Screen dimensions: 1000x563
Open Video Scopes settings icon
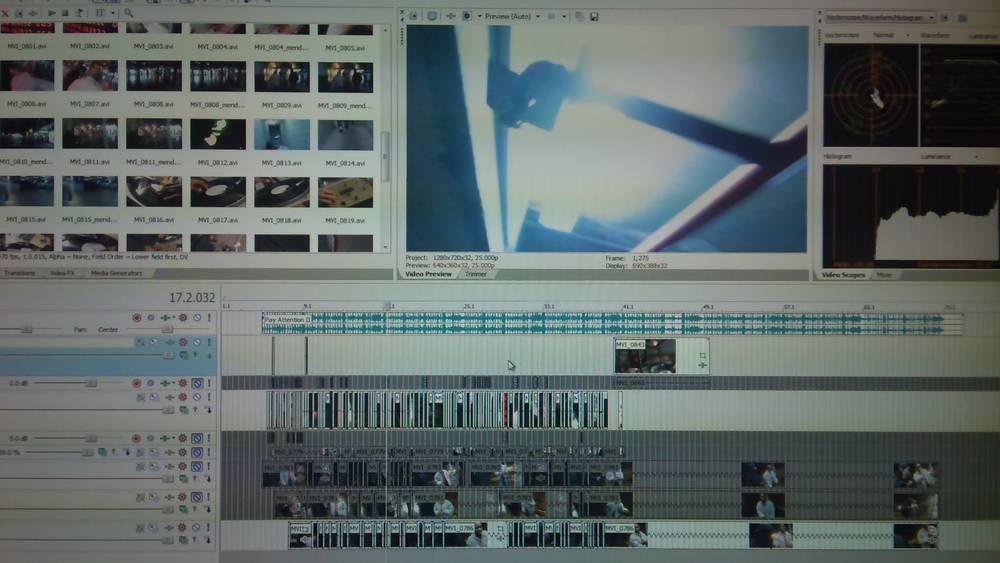tap(945, 18)
